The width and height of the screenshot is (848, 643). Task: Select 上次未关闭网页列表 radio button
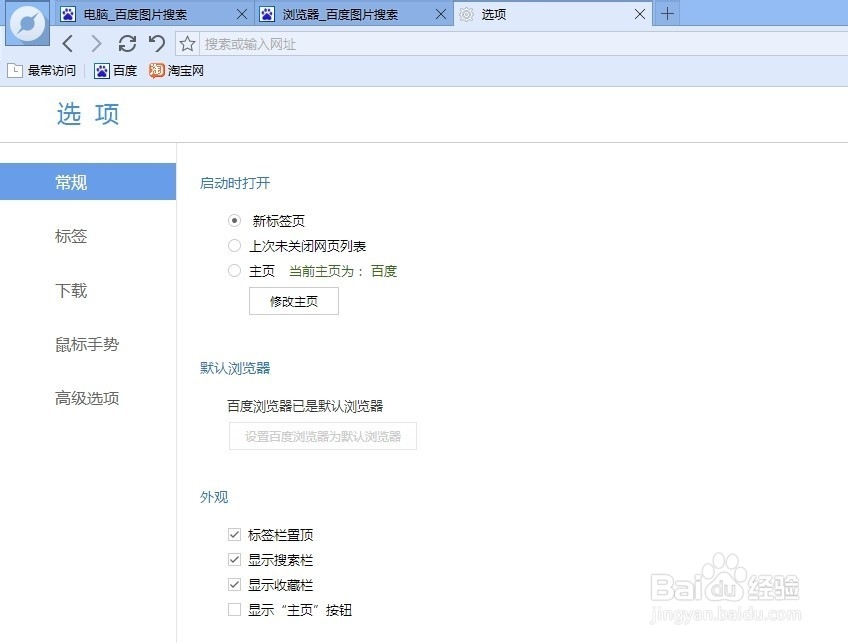tap(234, 246)
